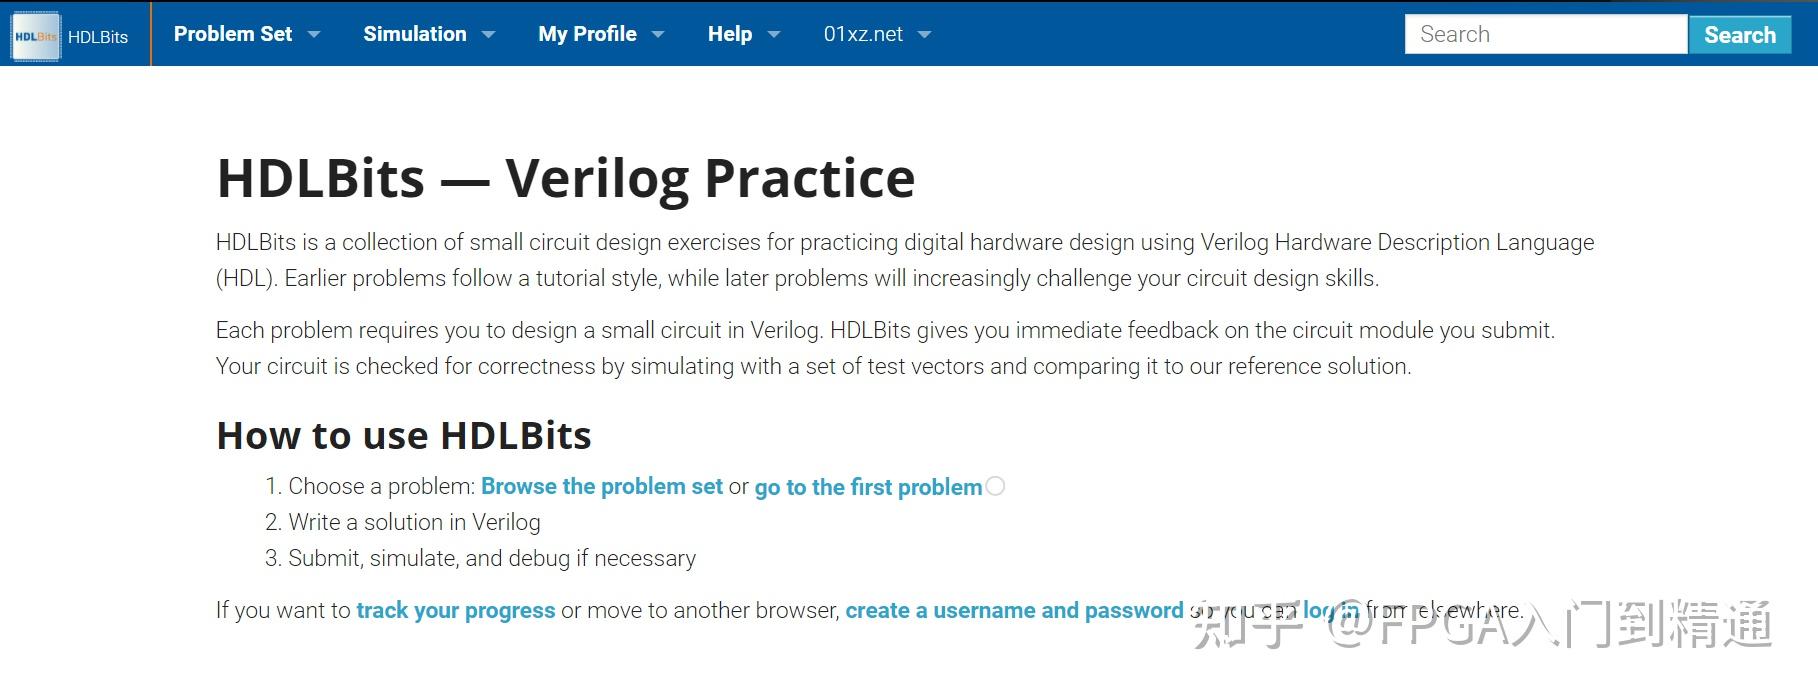Expand the Simulation dropdown arrow
The image size is (1818, 697).
[489, 35]
